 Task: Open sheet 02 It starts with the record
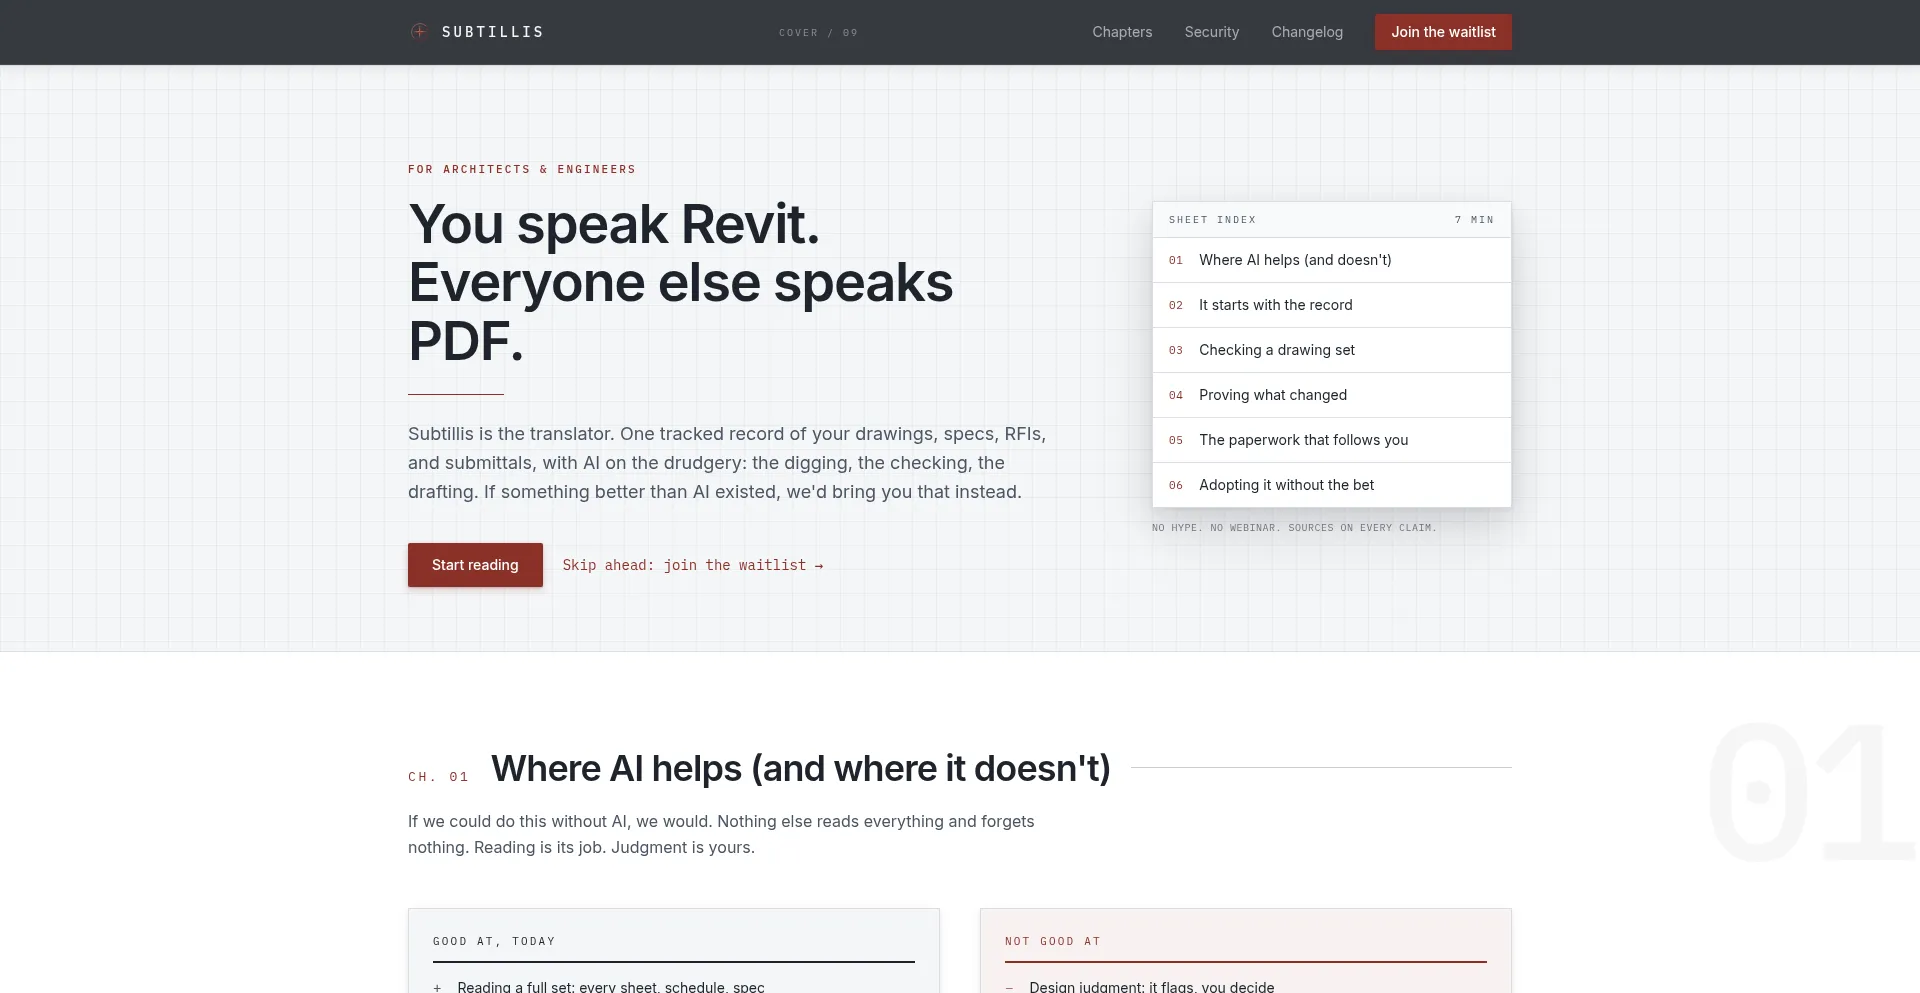coord(1332,305)
